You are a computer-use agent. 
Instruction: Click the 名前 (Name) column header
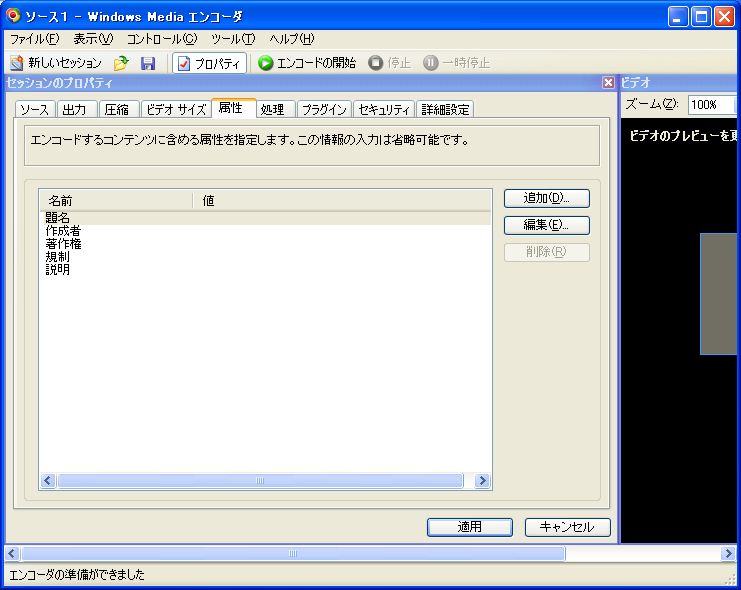(x=115, y=201)
